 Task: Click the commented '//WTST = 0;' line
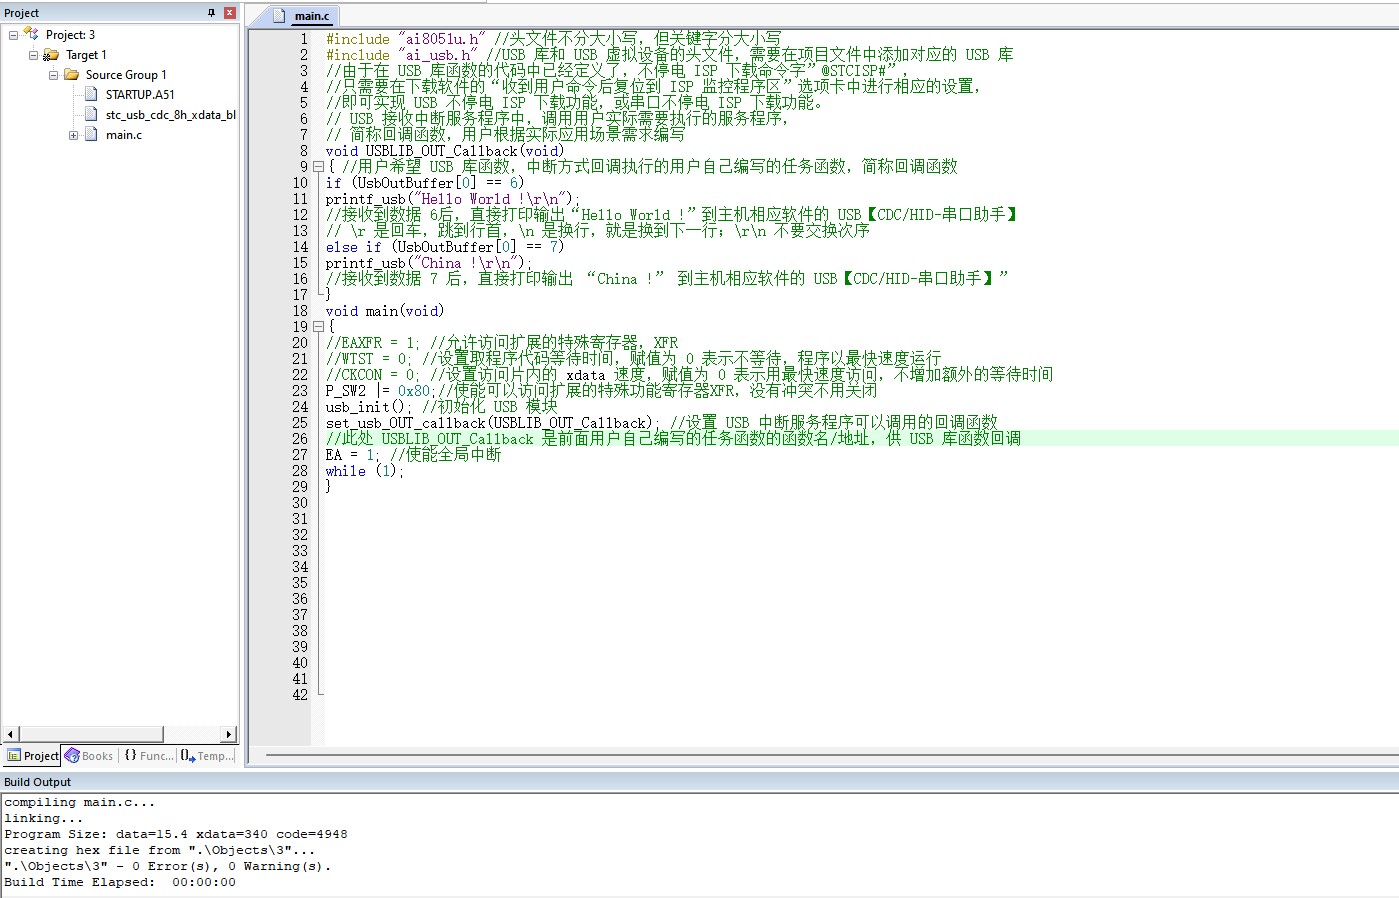[633, 359]
